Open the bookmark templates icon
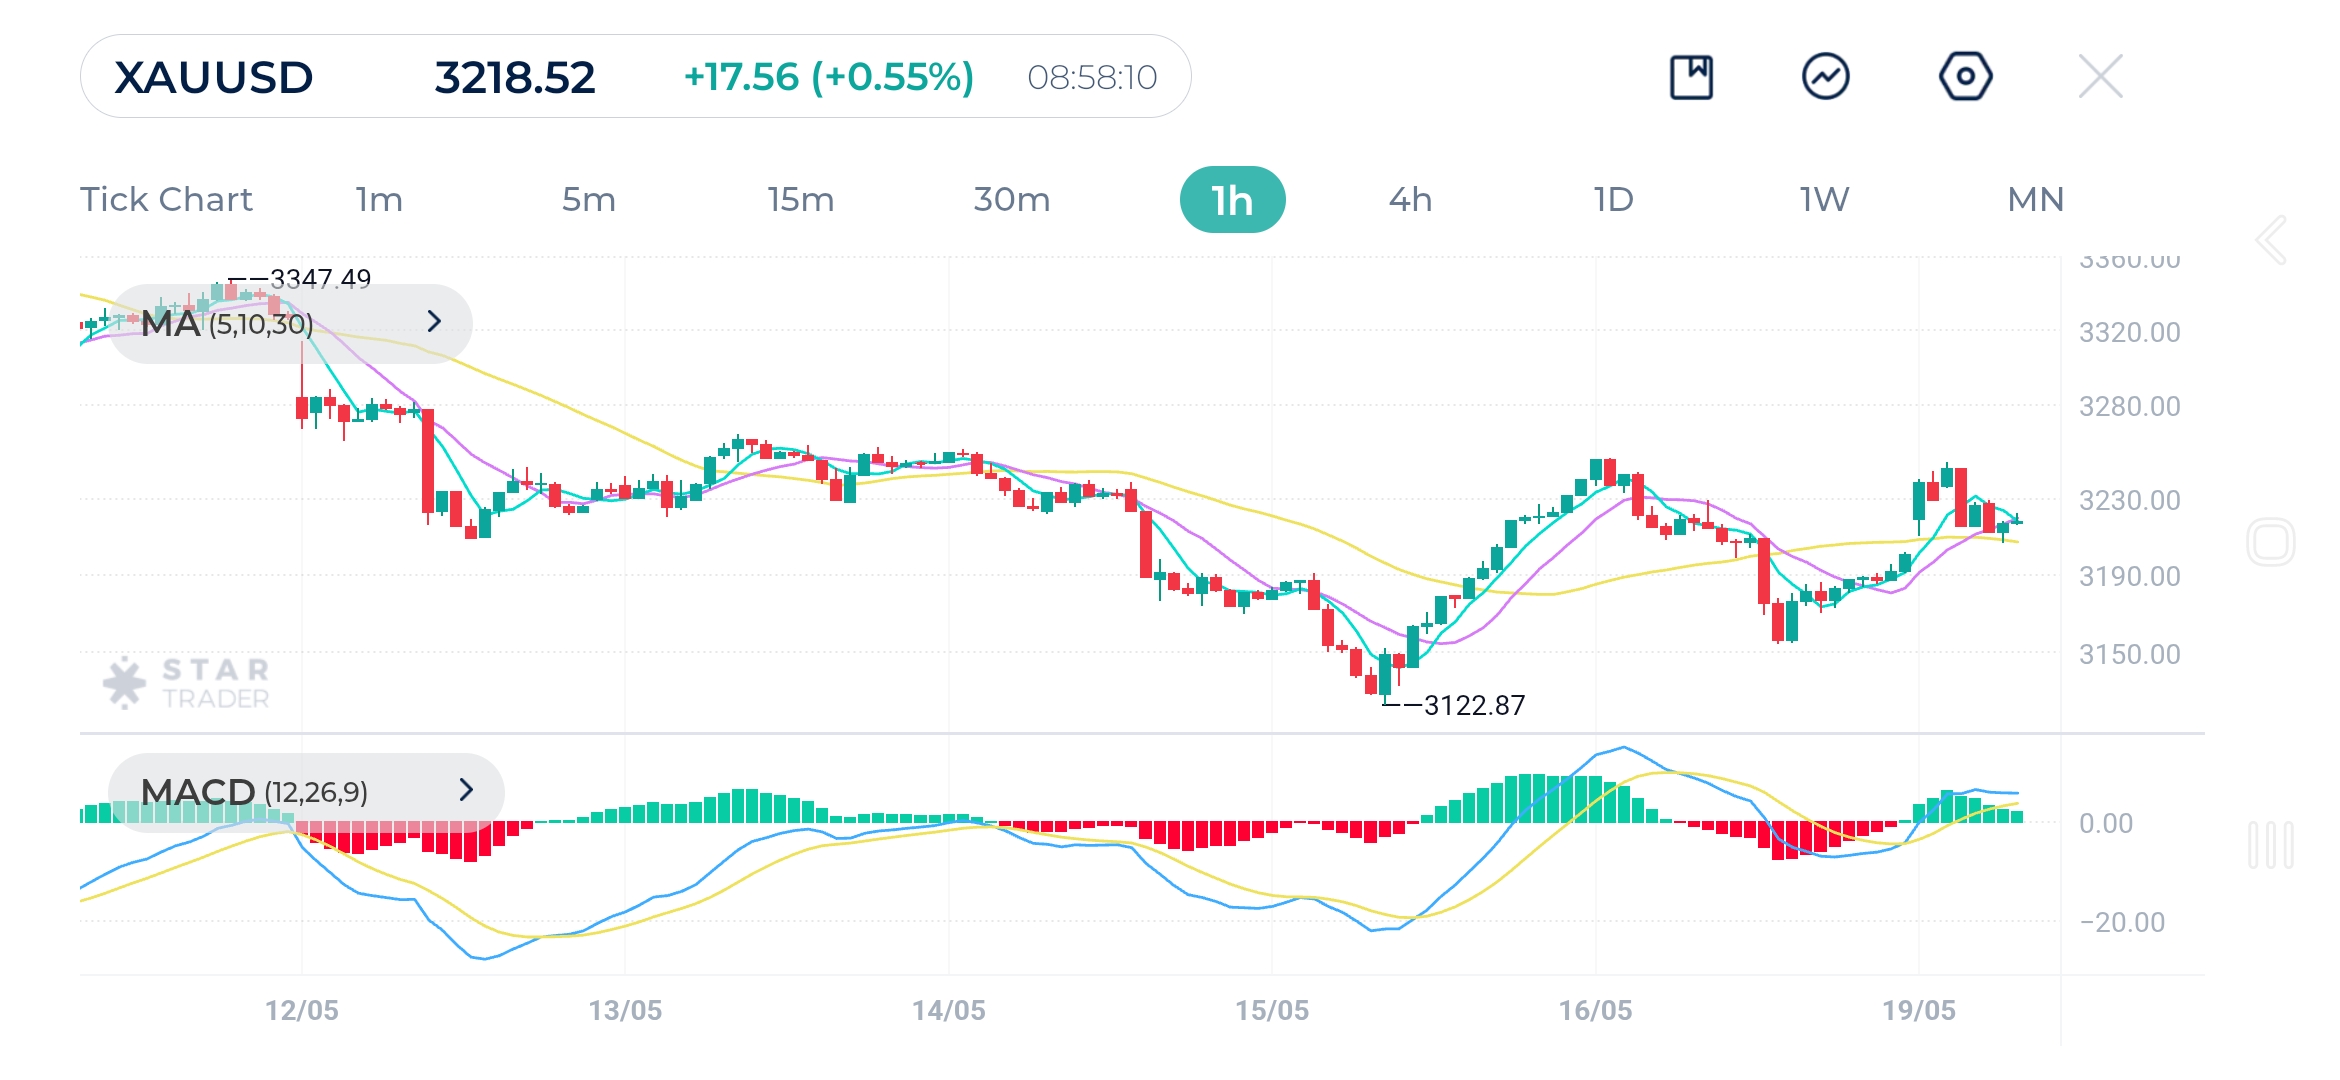 pyautogui.click(x=1692, y=75)
